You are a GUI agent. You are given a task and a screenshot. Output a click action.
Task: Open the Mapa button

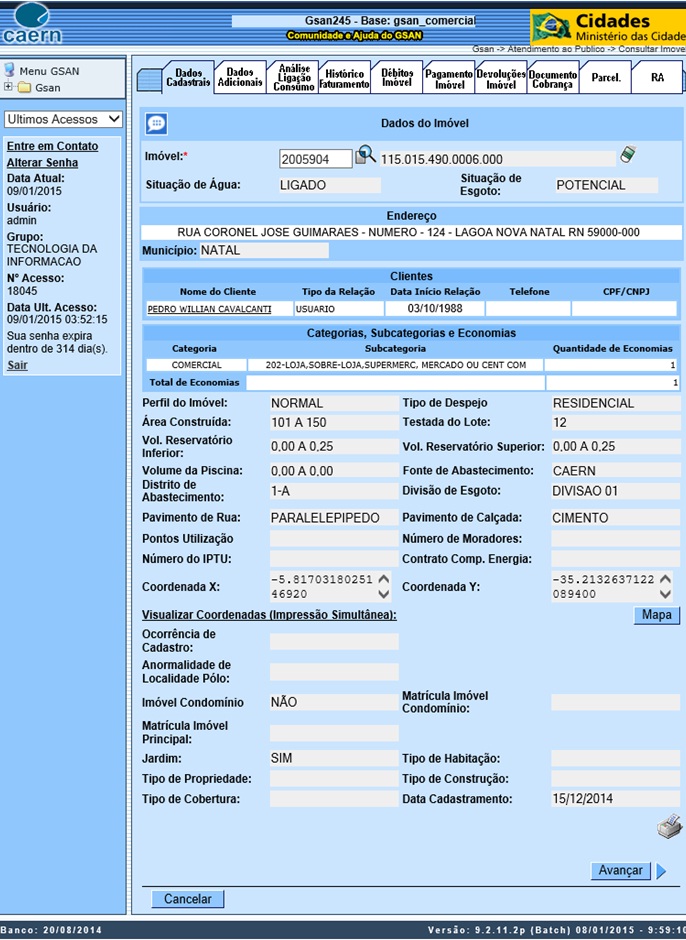pos(656,615)
